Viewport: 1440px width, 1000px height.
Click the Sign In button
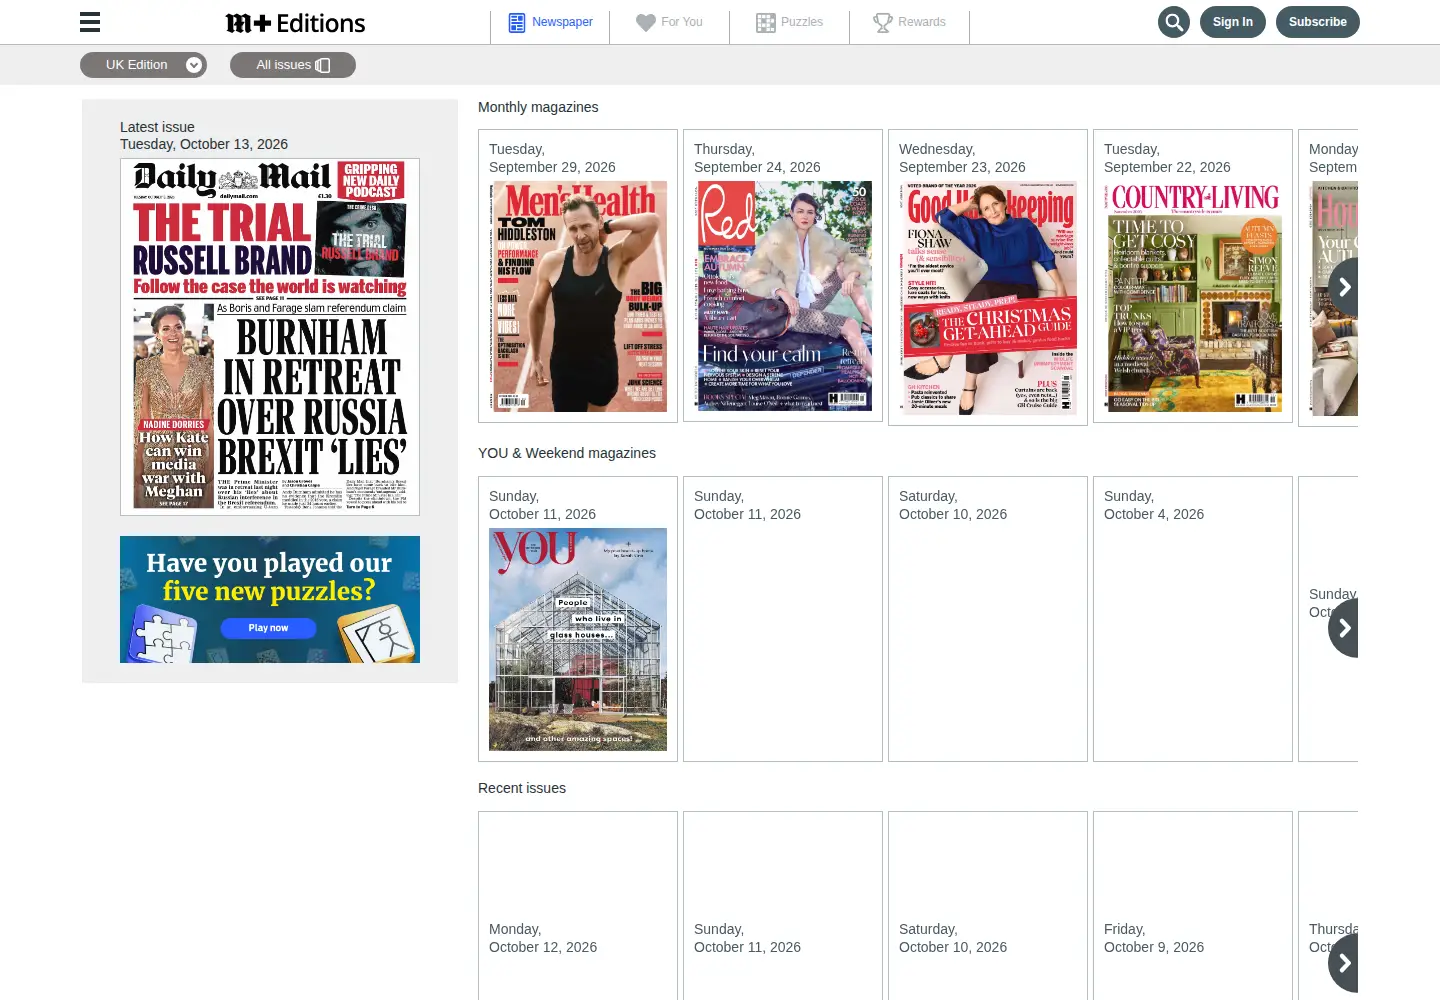click(x=1233, y=22)
